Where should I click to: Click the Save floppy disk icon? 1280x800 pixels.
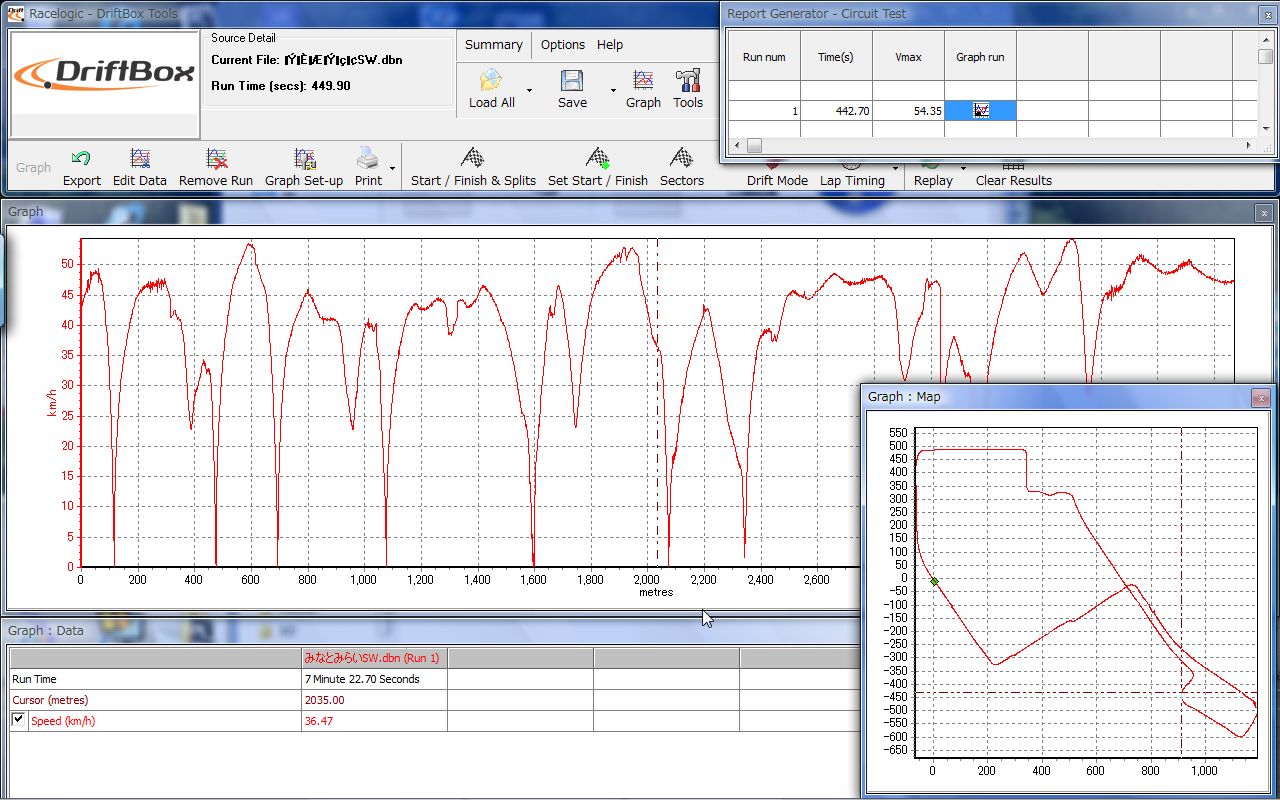coord(572,81)
